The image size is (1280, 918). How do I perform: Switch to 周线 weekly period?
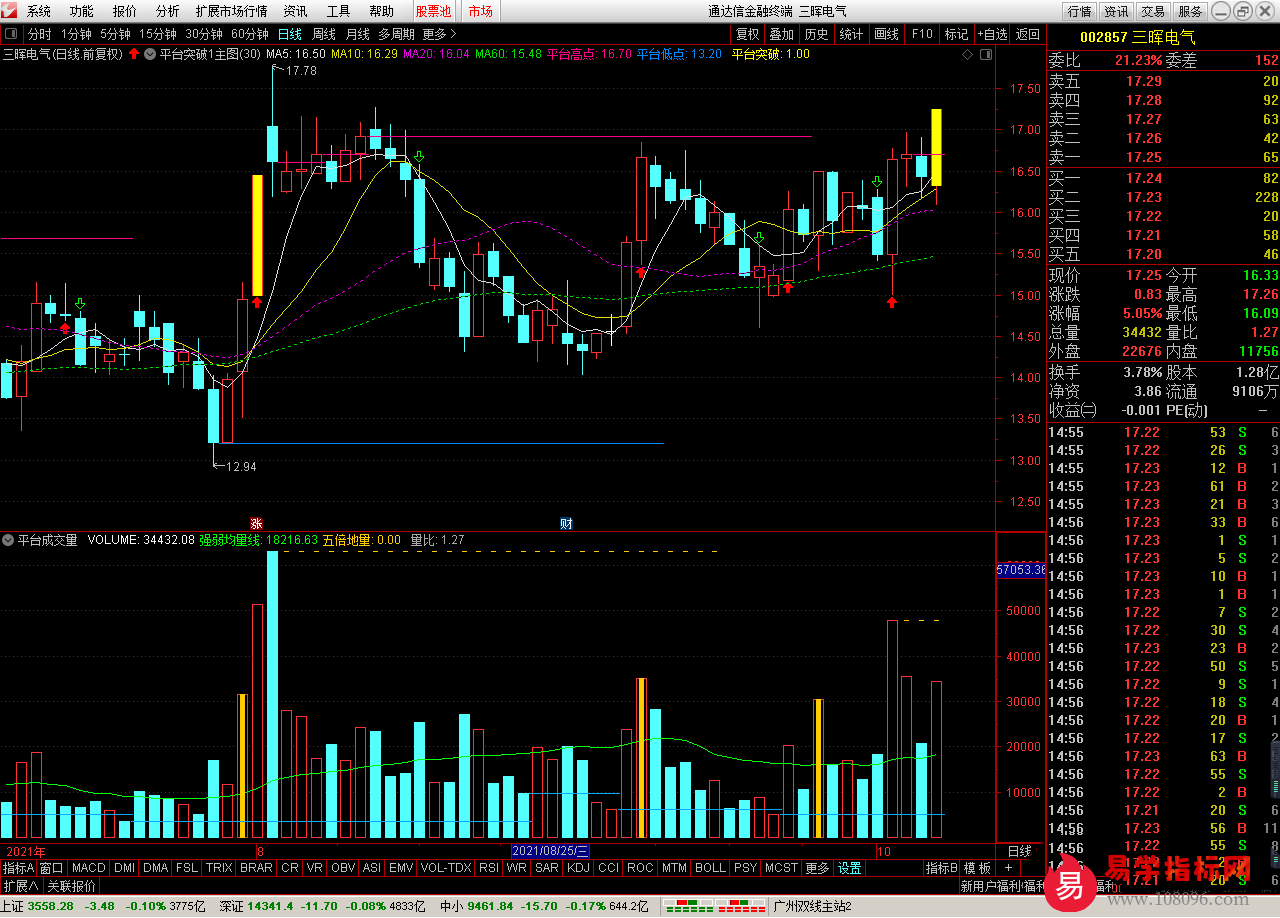pyautogui.click(x=324, y=34)
